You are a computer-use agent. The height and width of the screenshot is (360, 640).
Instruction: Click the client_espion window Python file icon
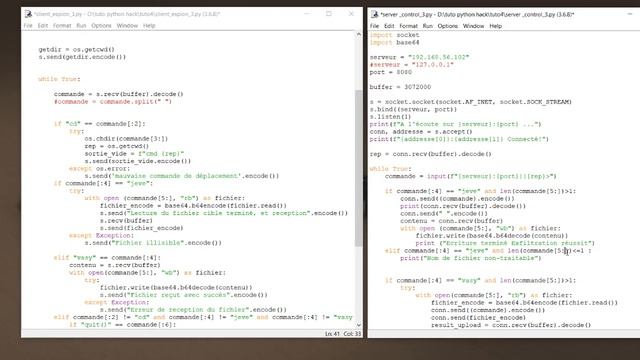pyautogui.click(x=28, y=14)
